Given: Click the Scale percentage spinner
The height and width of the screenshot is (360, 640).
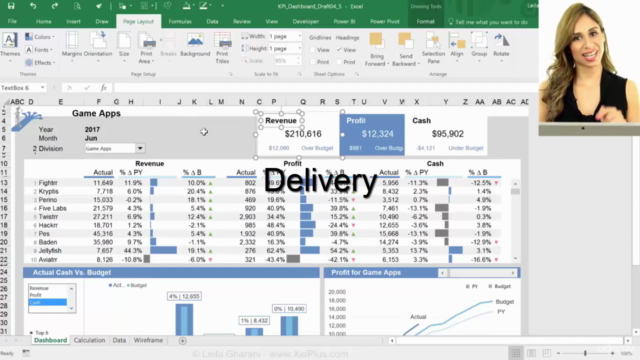Looking at the screenshot, I should coord(298,61).
